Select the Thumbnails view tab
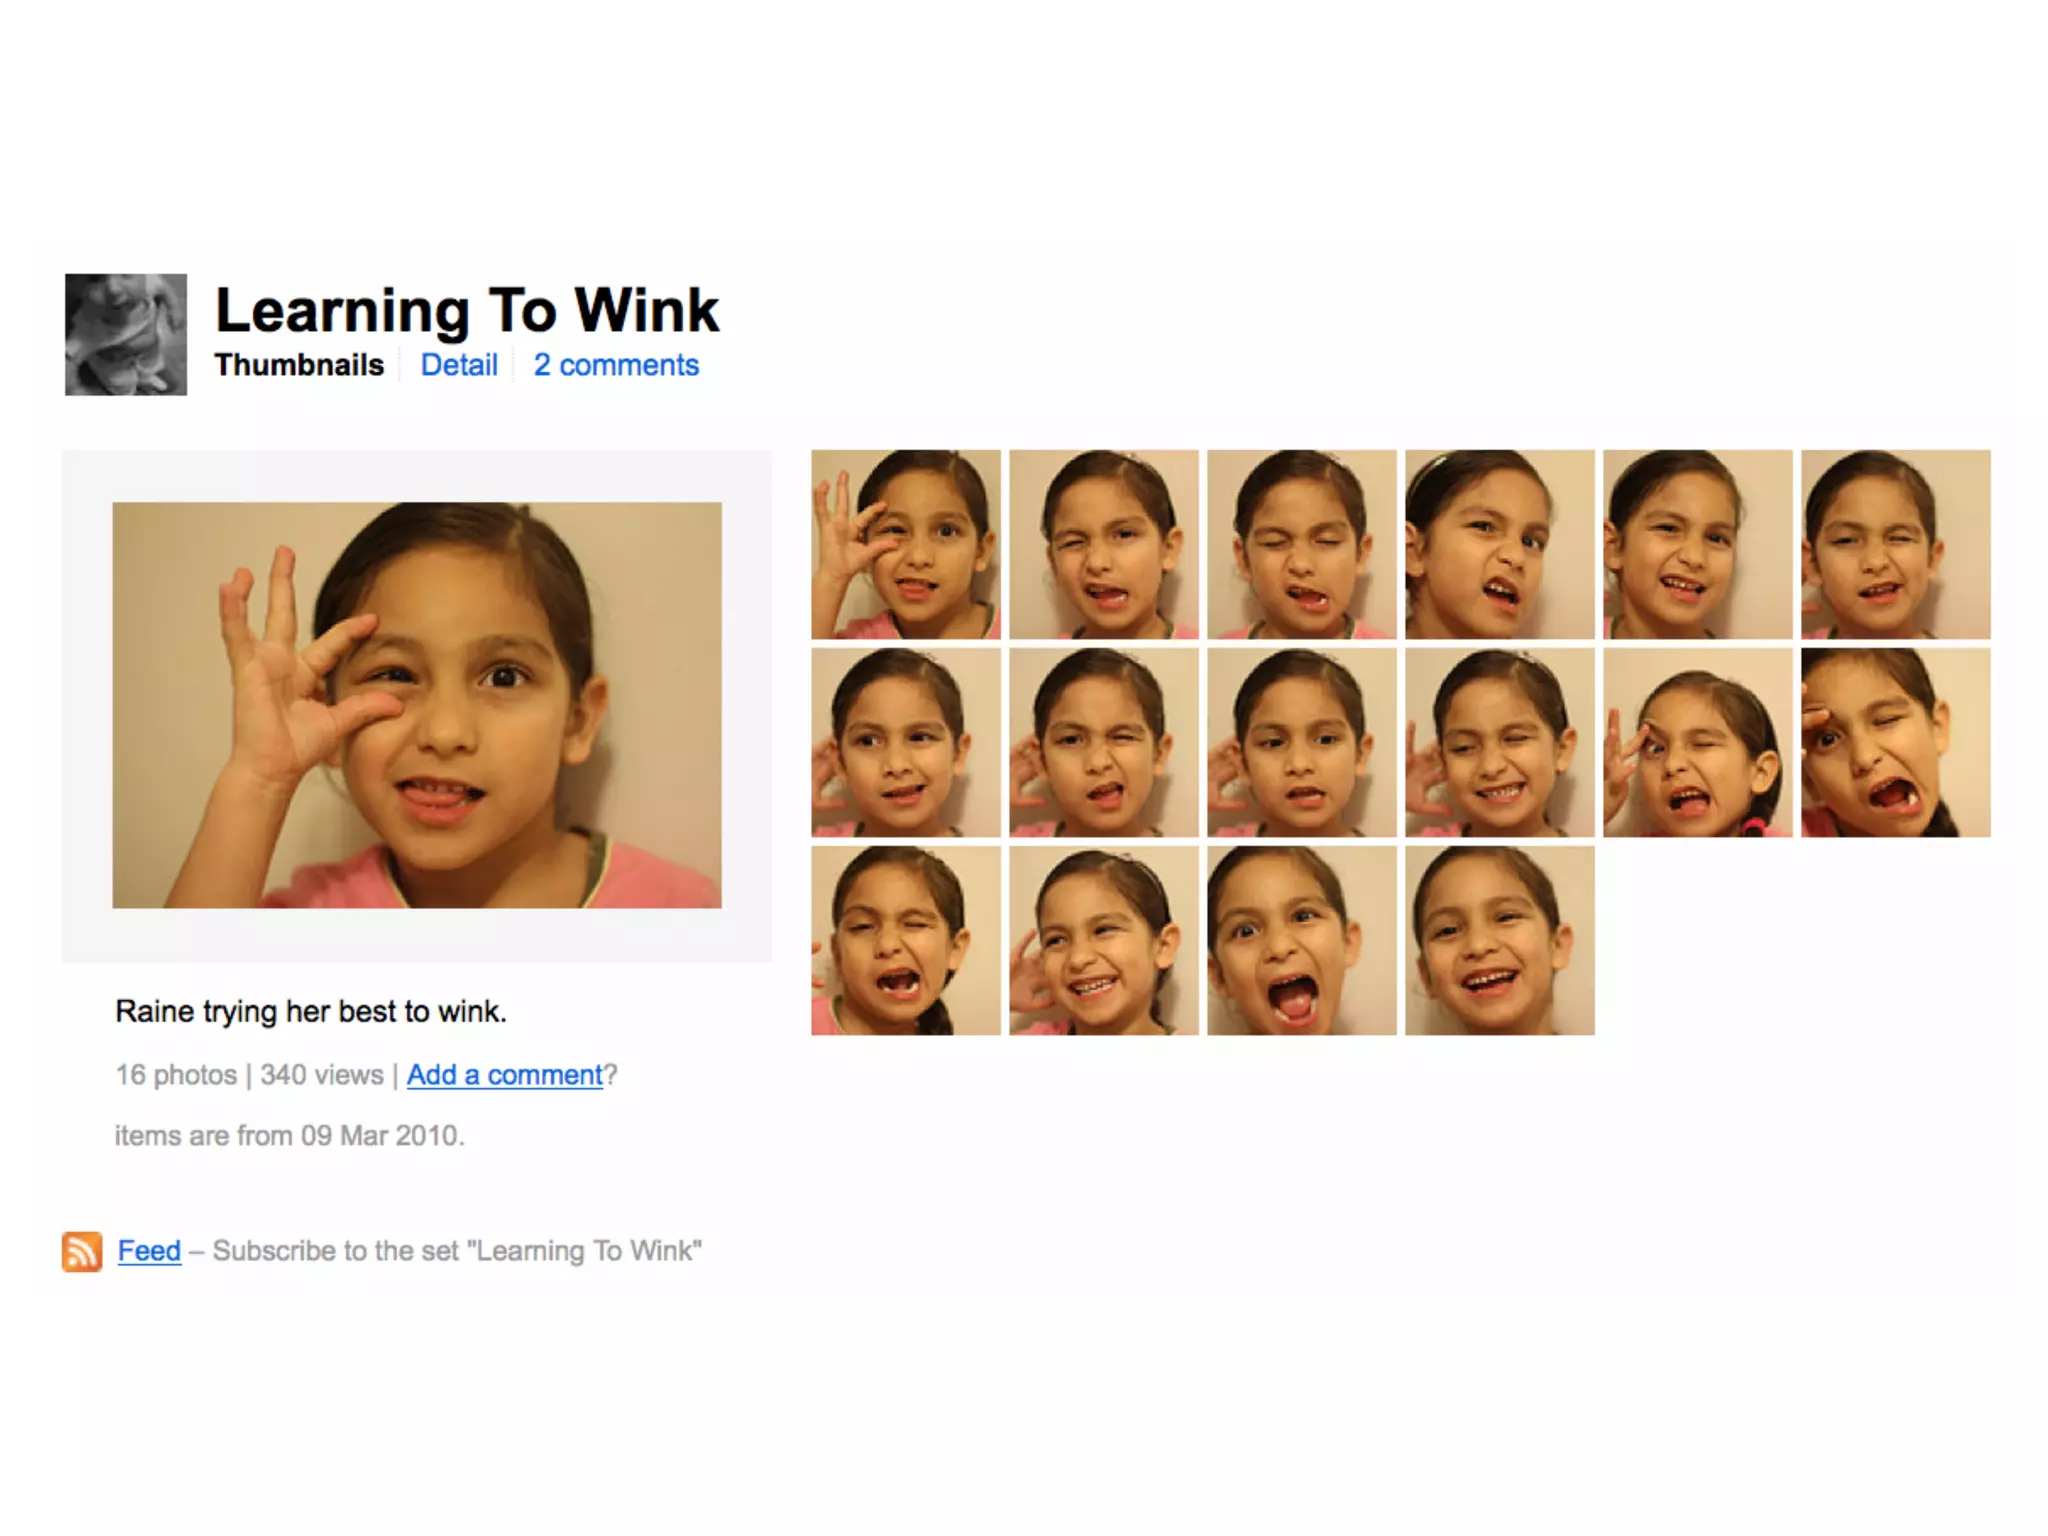Screen dimensions: 2048x1536 [299, 365]
